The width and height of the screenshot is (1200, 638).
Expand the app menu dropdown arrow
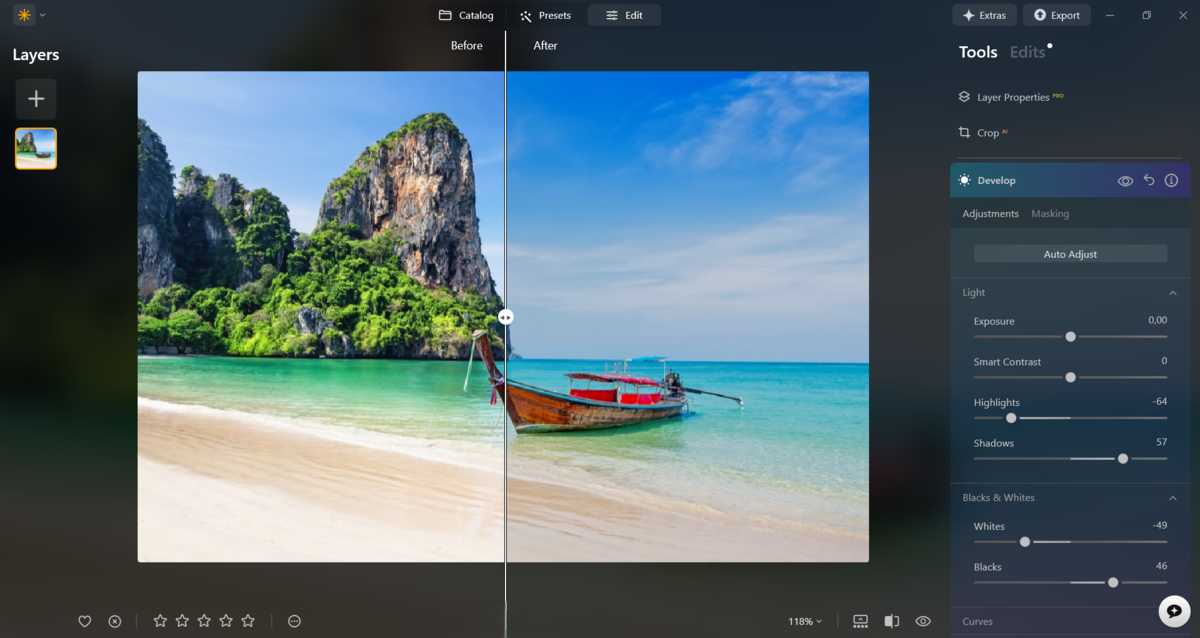(x=43, y=16)
